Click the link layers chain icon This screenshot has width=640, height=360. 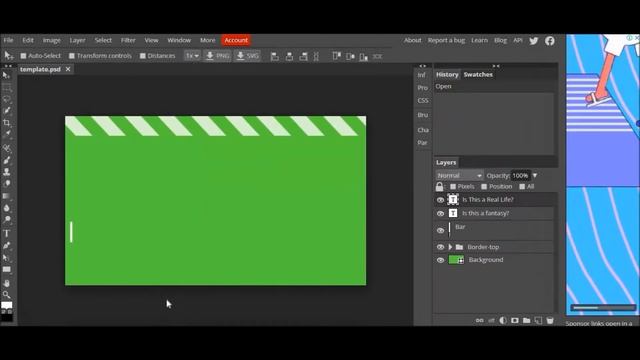point(480,320)
